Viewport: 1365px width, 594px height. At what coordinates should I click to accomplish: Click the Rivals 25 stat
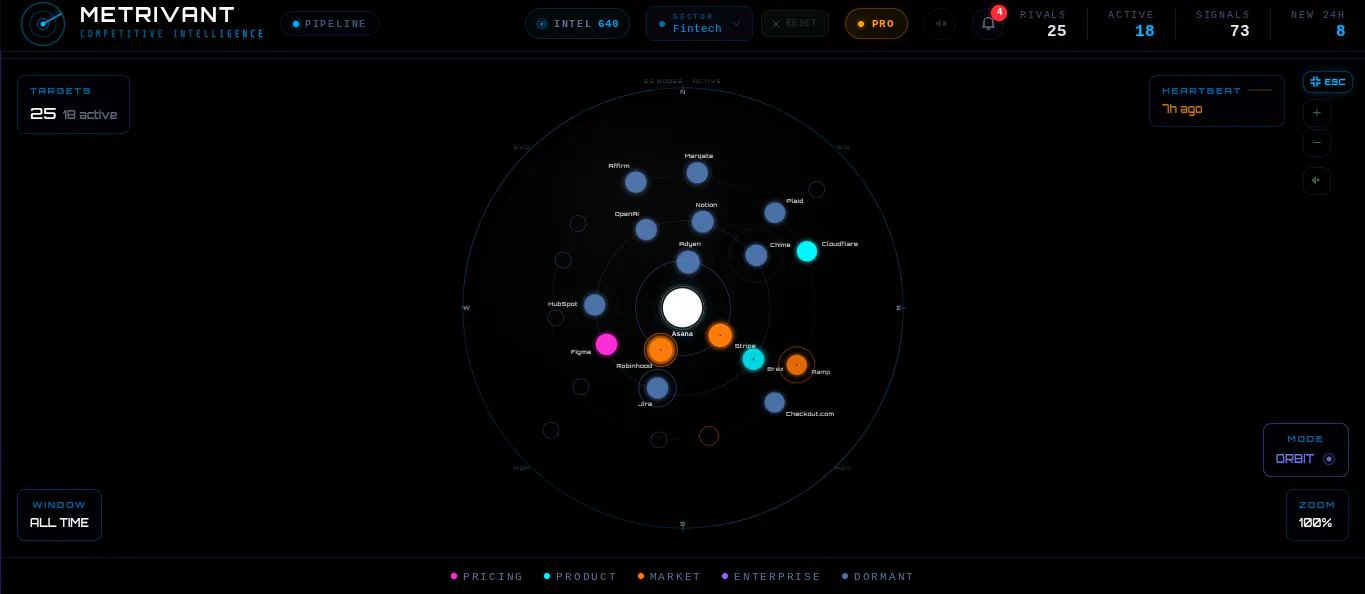(1043, 24)
